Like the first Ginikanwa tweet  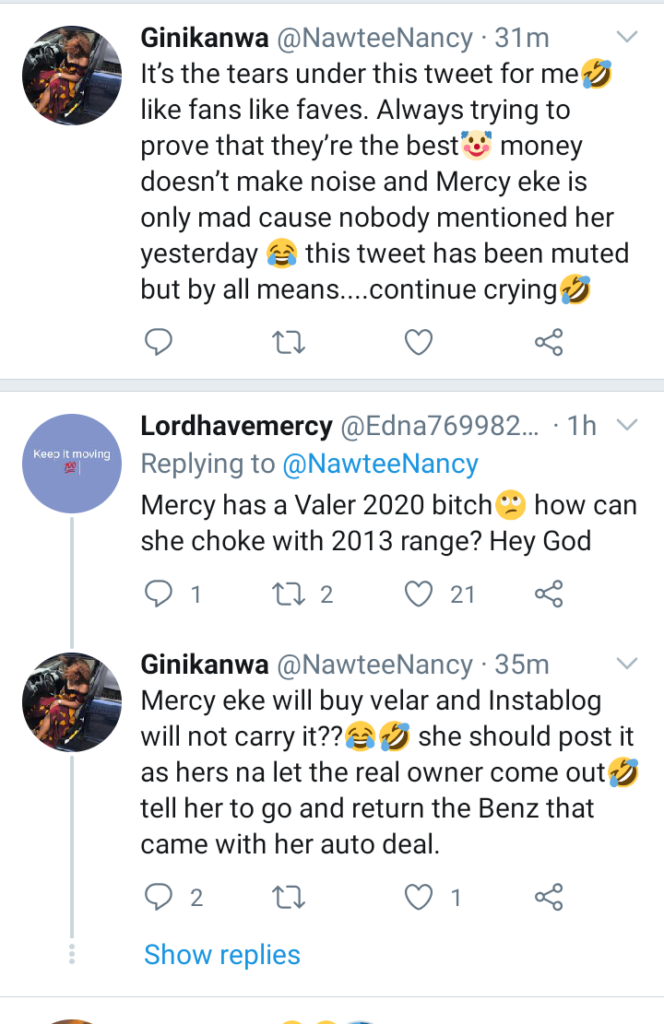tap(417, 344)
